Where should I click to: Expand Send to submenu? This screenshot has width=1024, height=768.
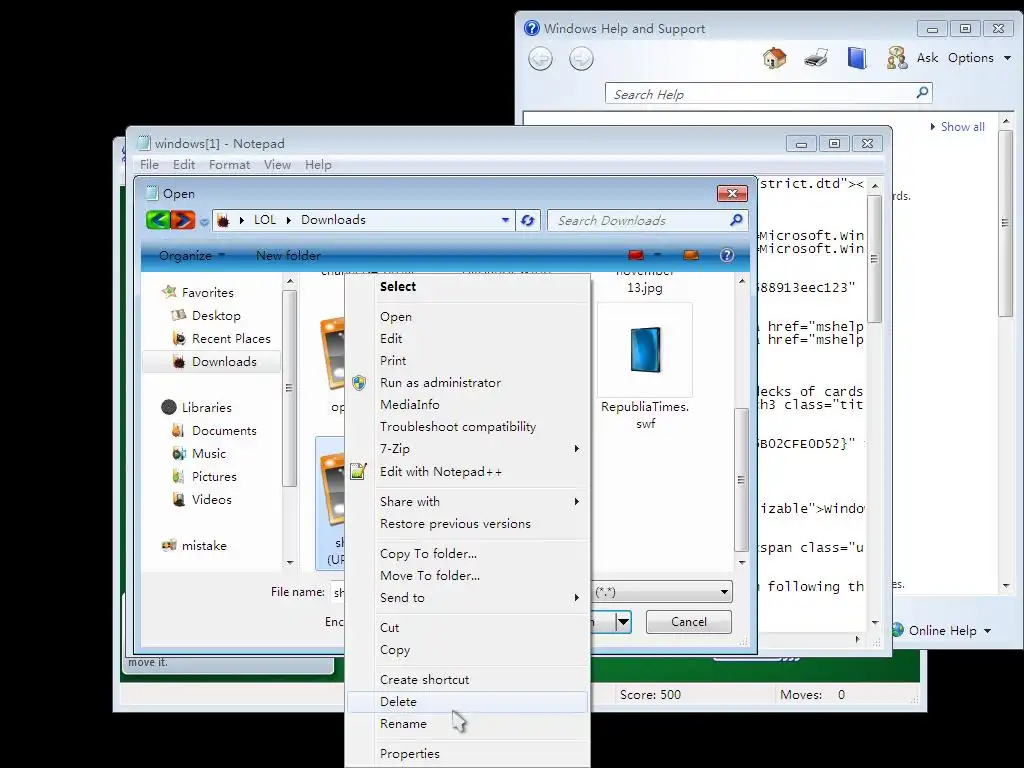[468, 598]
